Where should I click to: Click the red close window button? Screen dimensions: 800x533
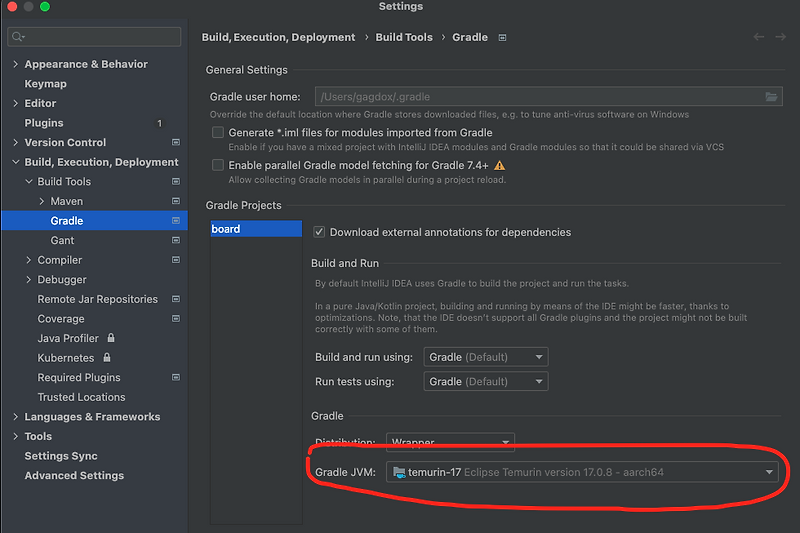click(12, 6)
